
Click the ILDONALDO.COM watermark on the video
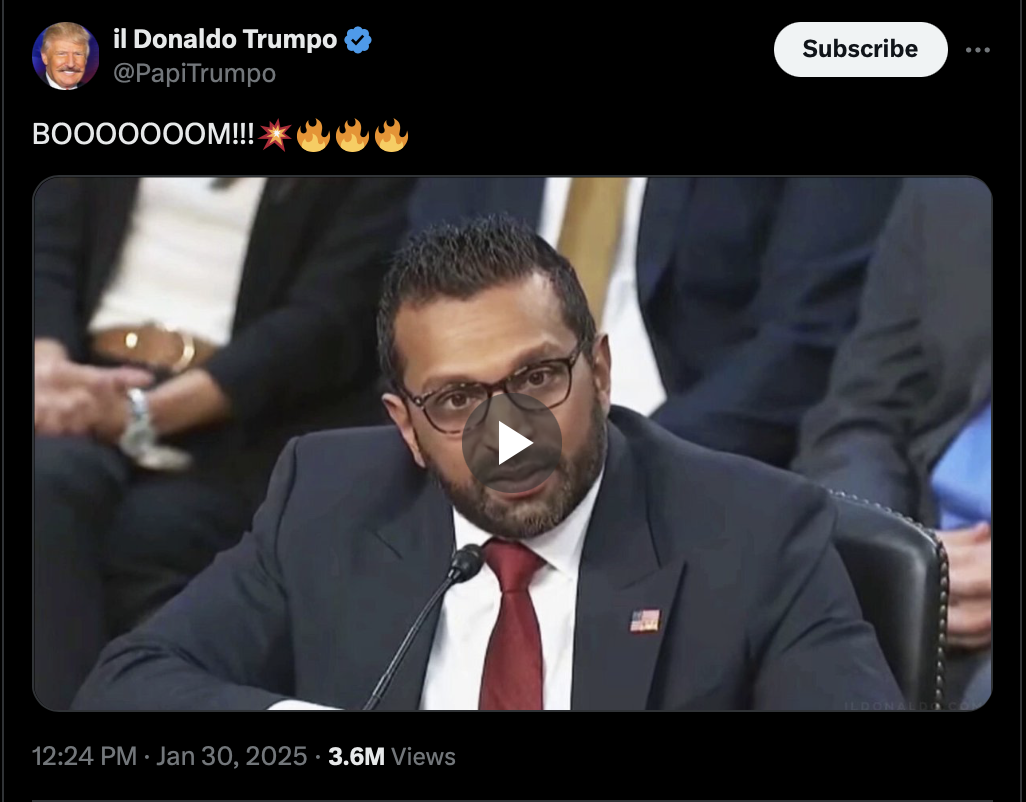(x=911, y=706)
